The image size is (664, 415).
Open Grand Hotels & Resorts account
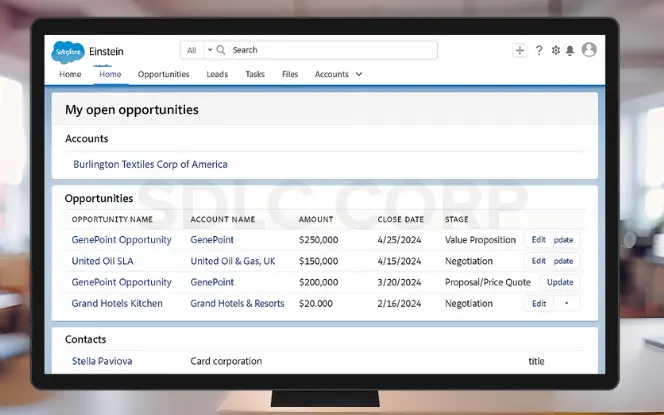tap(237, 303)
